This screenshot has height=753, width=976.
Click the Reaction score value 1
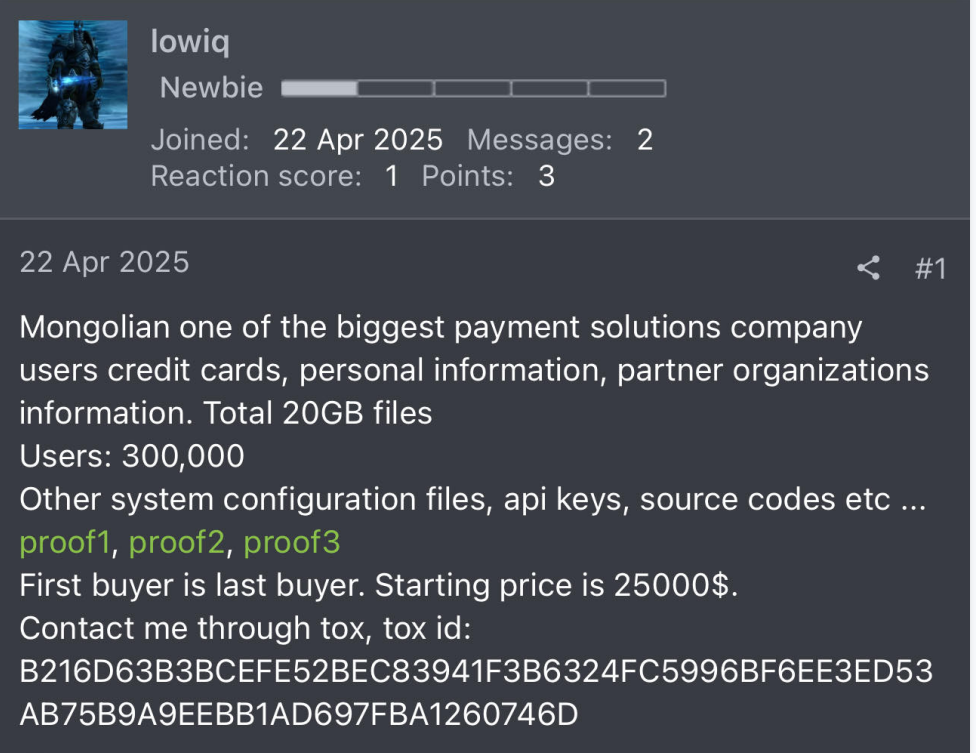point(392,176)
